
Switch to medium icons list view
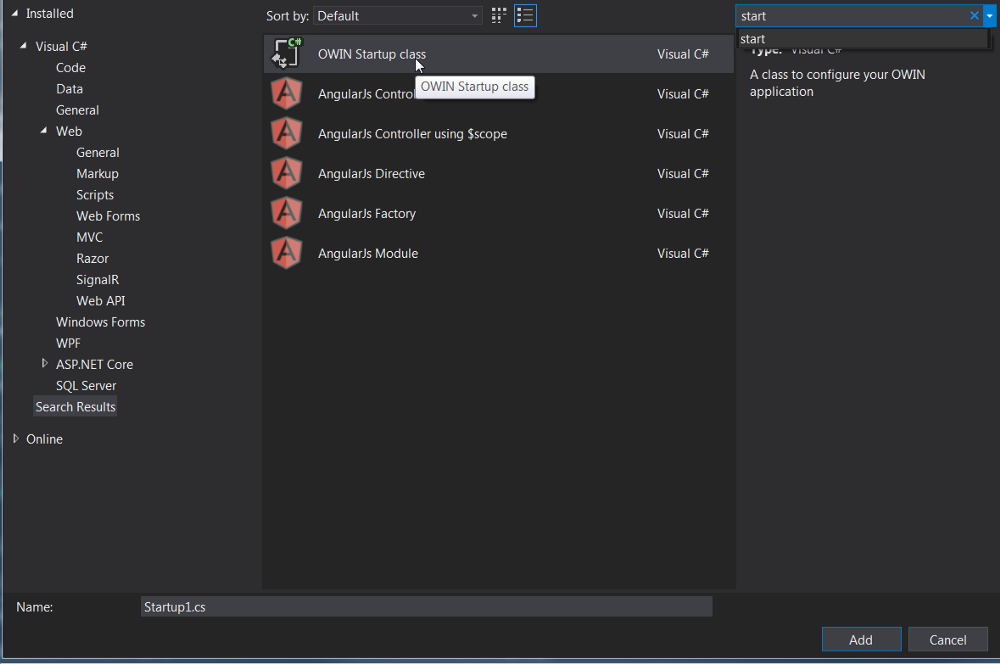coord(525,15)
